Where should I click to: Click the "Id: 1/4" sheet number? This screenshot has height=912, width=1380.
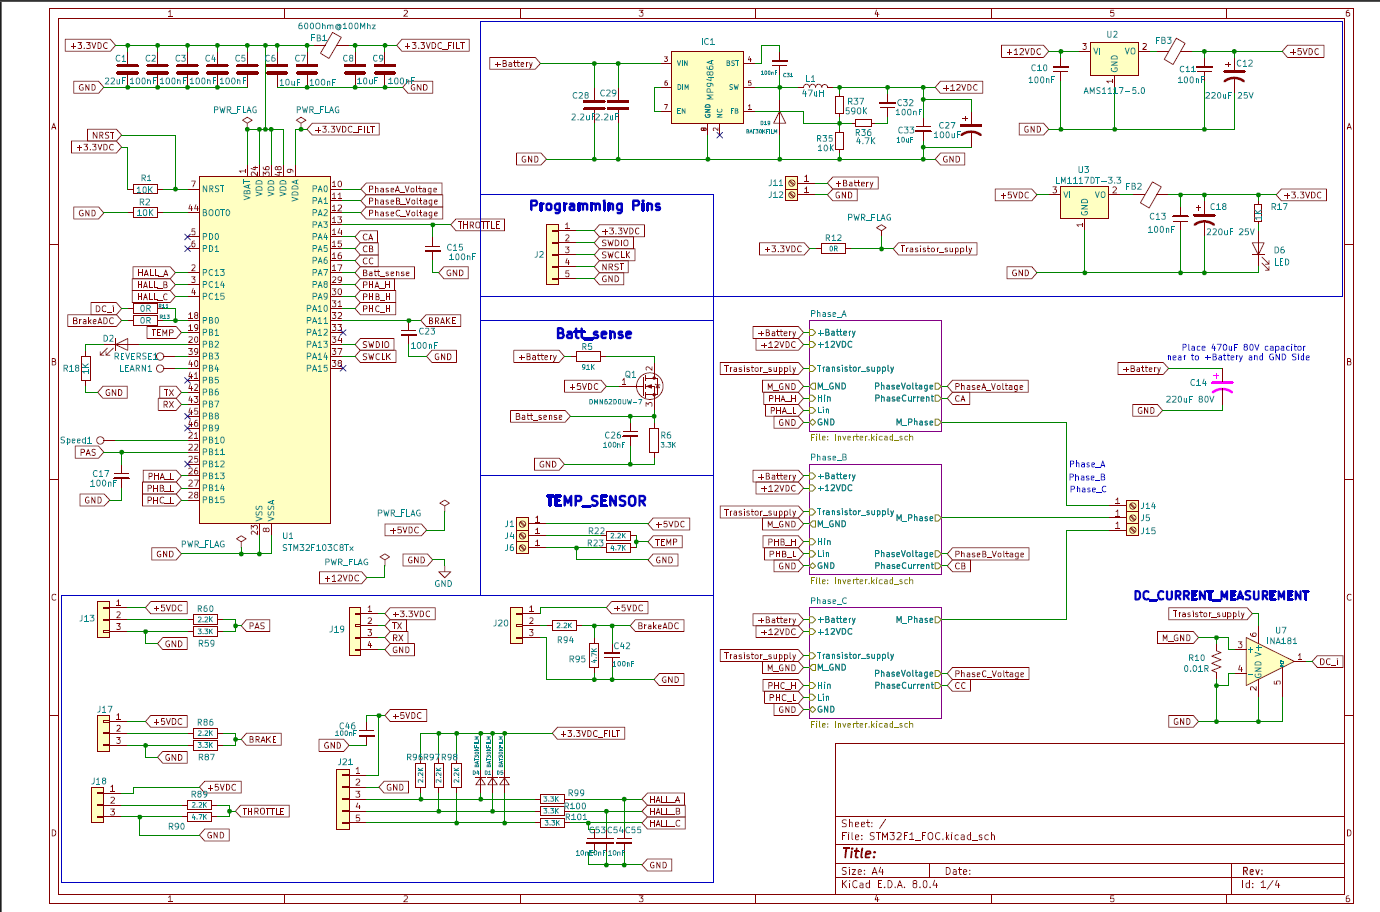[1260, 884]
